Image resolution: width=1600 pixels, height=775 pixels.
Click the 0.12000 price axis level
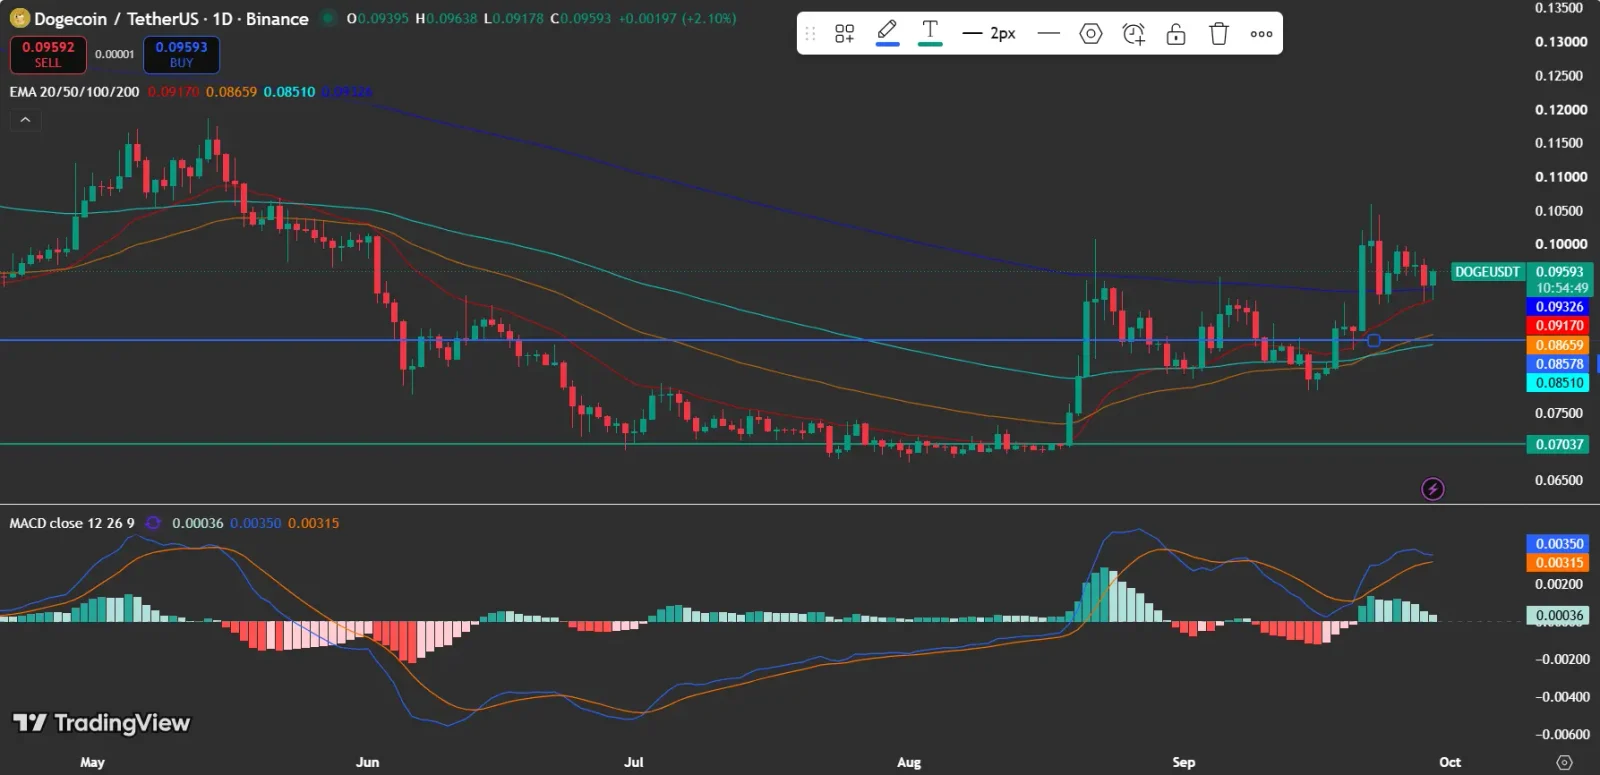click(x=1561, y=110)
